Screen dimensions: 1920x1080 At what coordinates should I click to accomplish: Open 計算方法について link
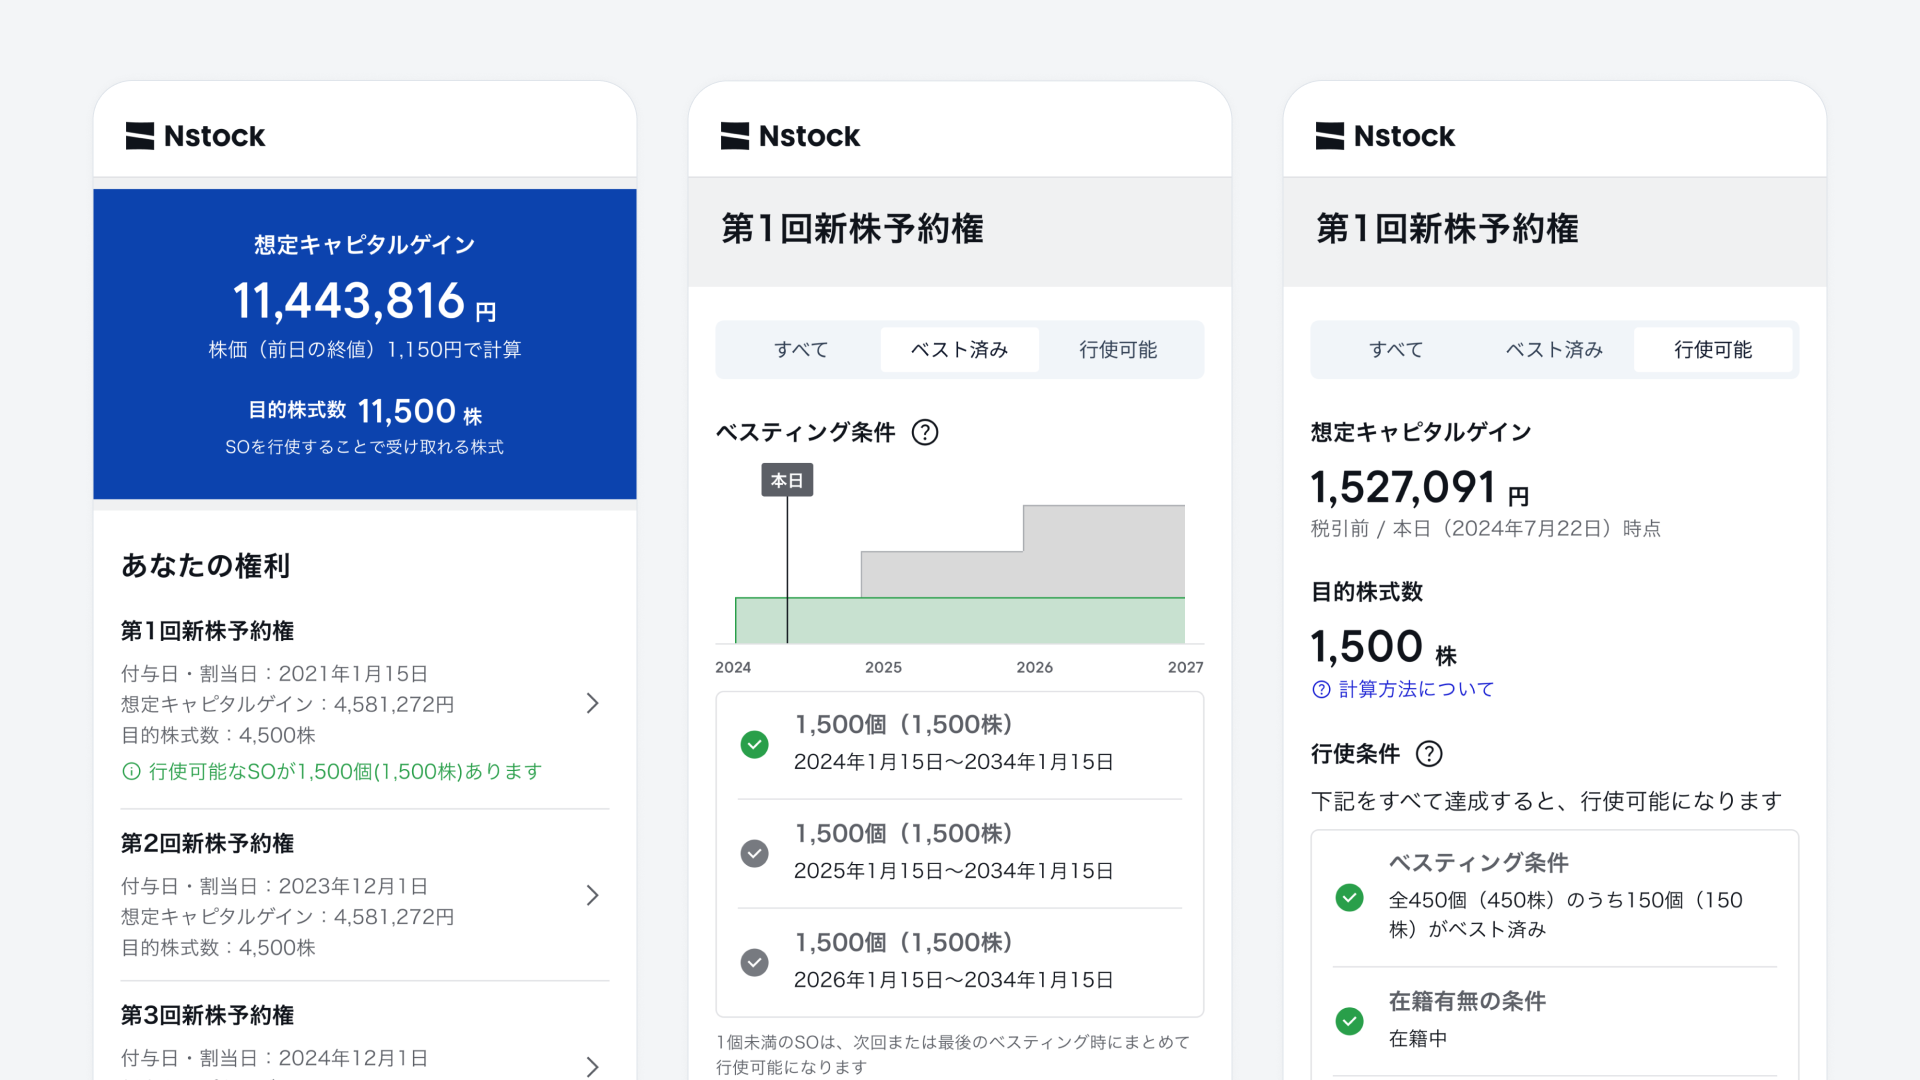tap(1416, 689)
